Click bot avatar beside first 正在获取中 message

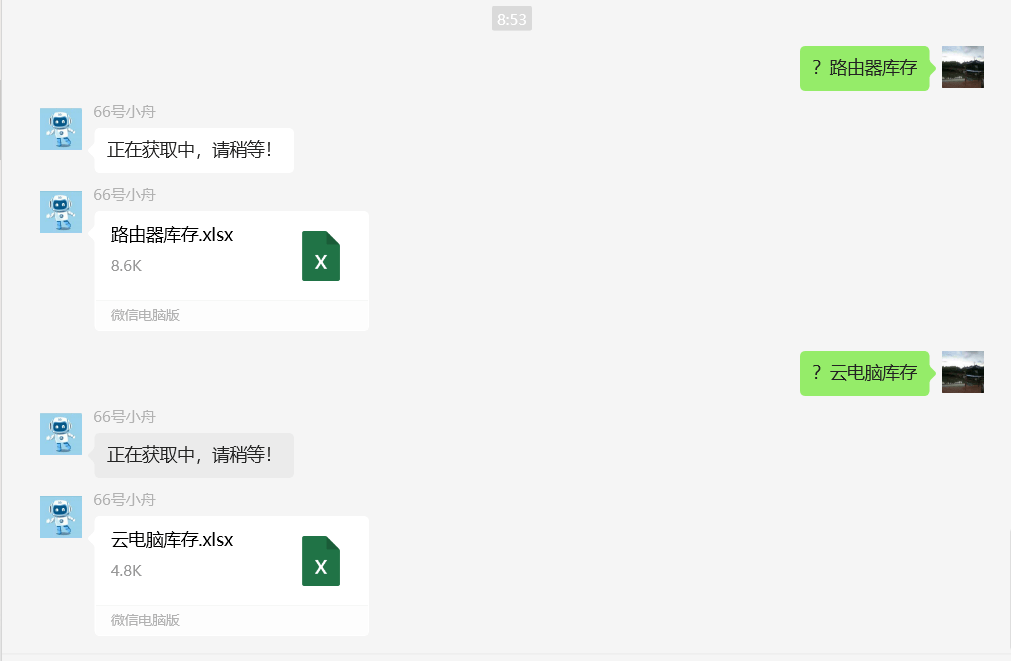61,129
